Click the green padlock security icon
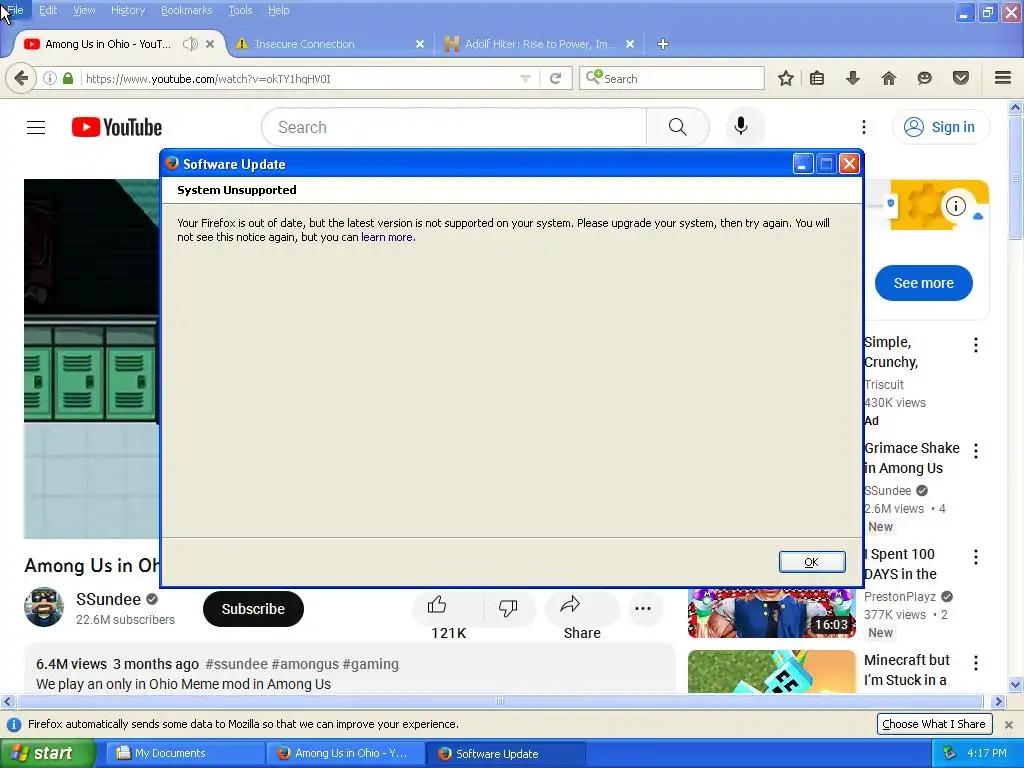 [68, 78]
